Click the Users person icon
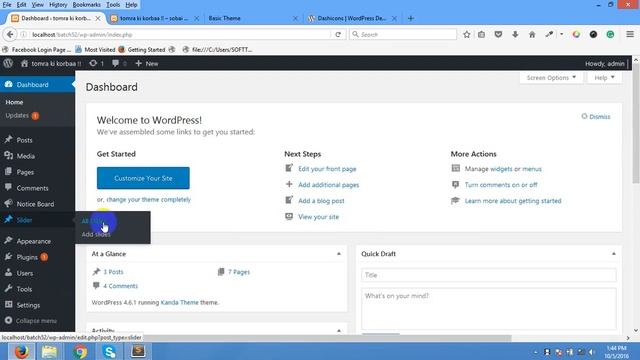 tap(9, 273)
